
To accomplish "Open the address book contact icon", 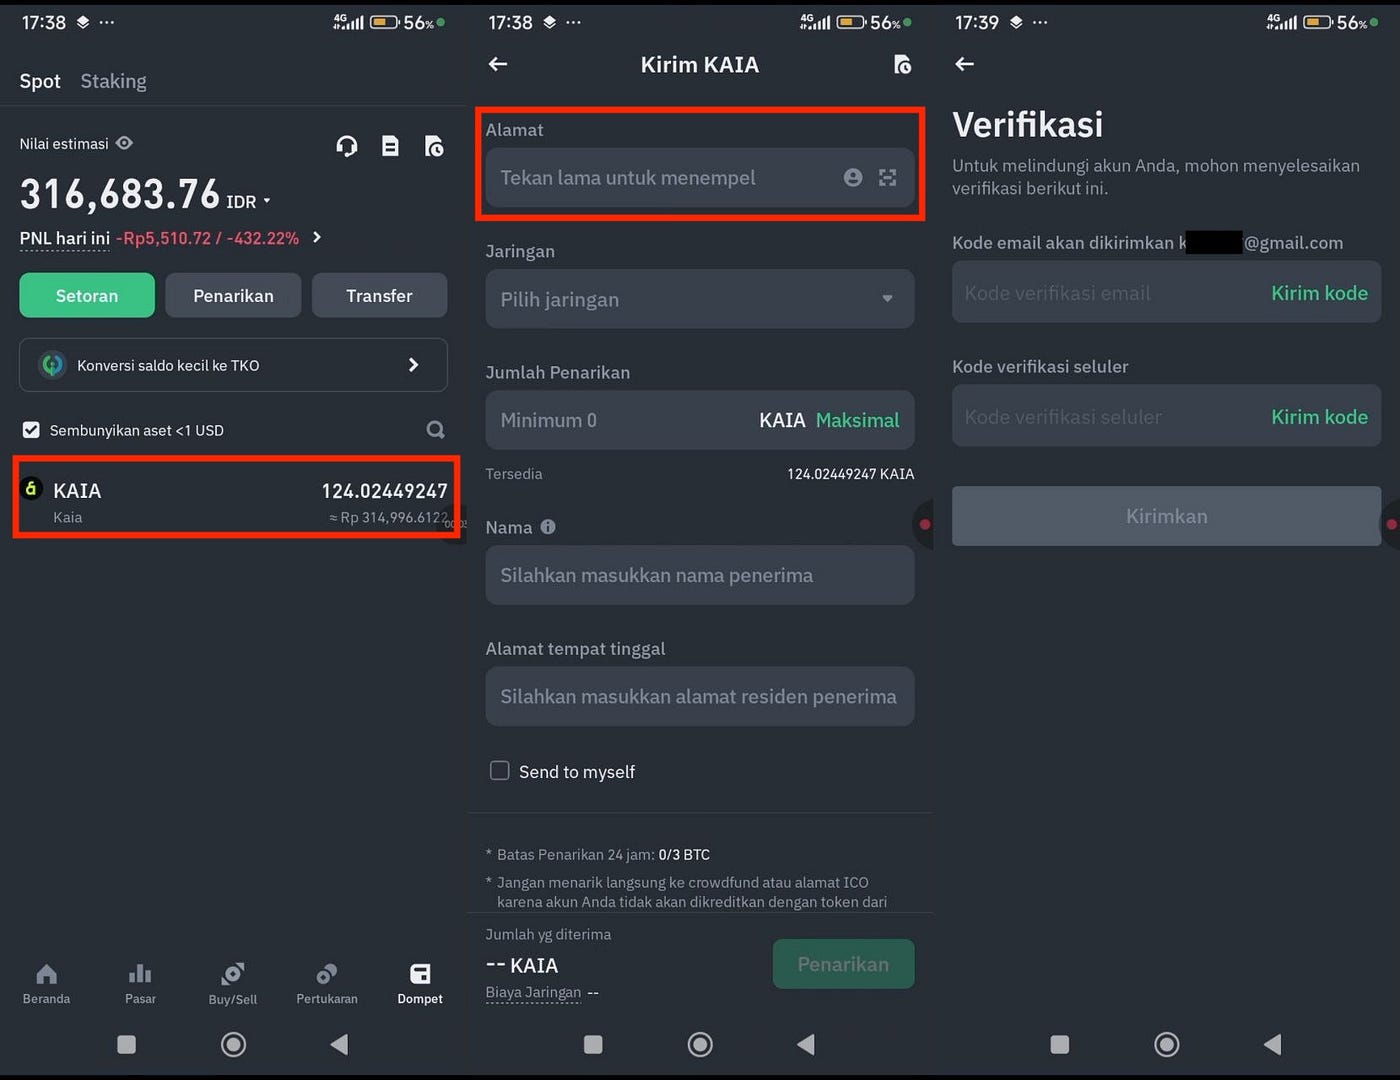I will pyautogui.click(x=852, y=177).
